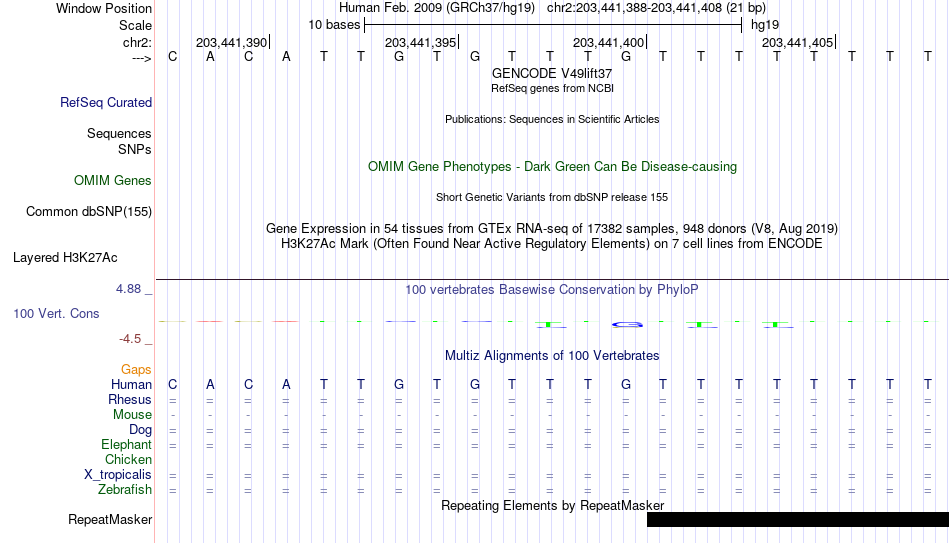Screen dimensions: 950x543
Task: Click '100 vertebrates Basewise Conservation by PhyloP' title
Action: point(552,290)
